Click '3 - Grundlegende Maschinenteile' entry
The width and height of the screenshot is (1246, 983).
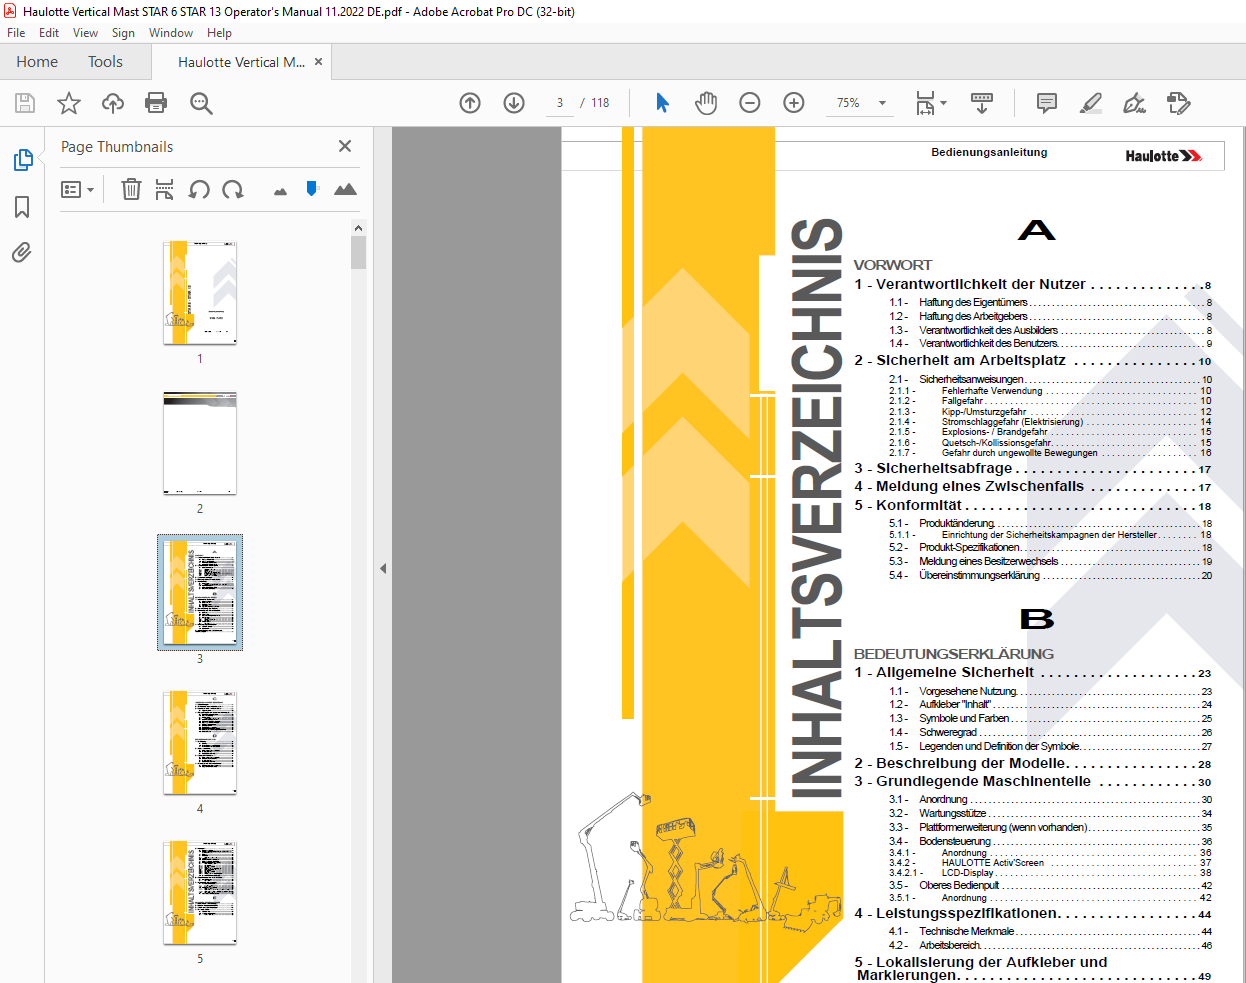[1032, 782]
